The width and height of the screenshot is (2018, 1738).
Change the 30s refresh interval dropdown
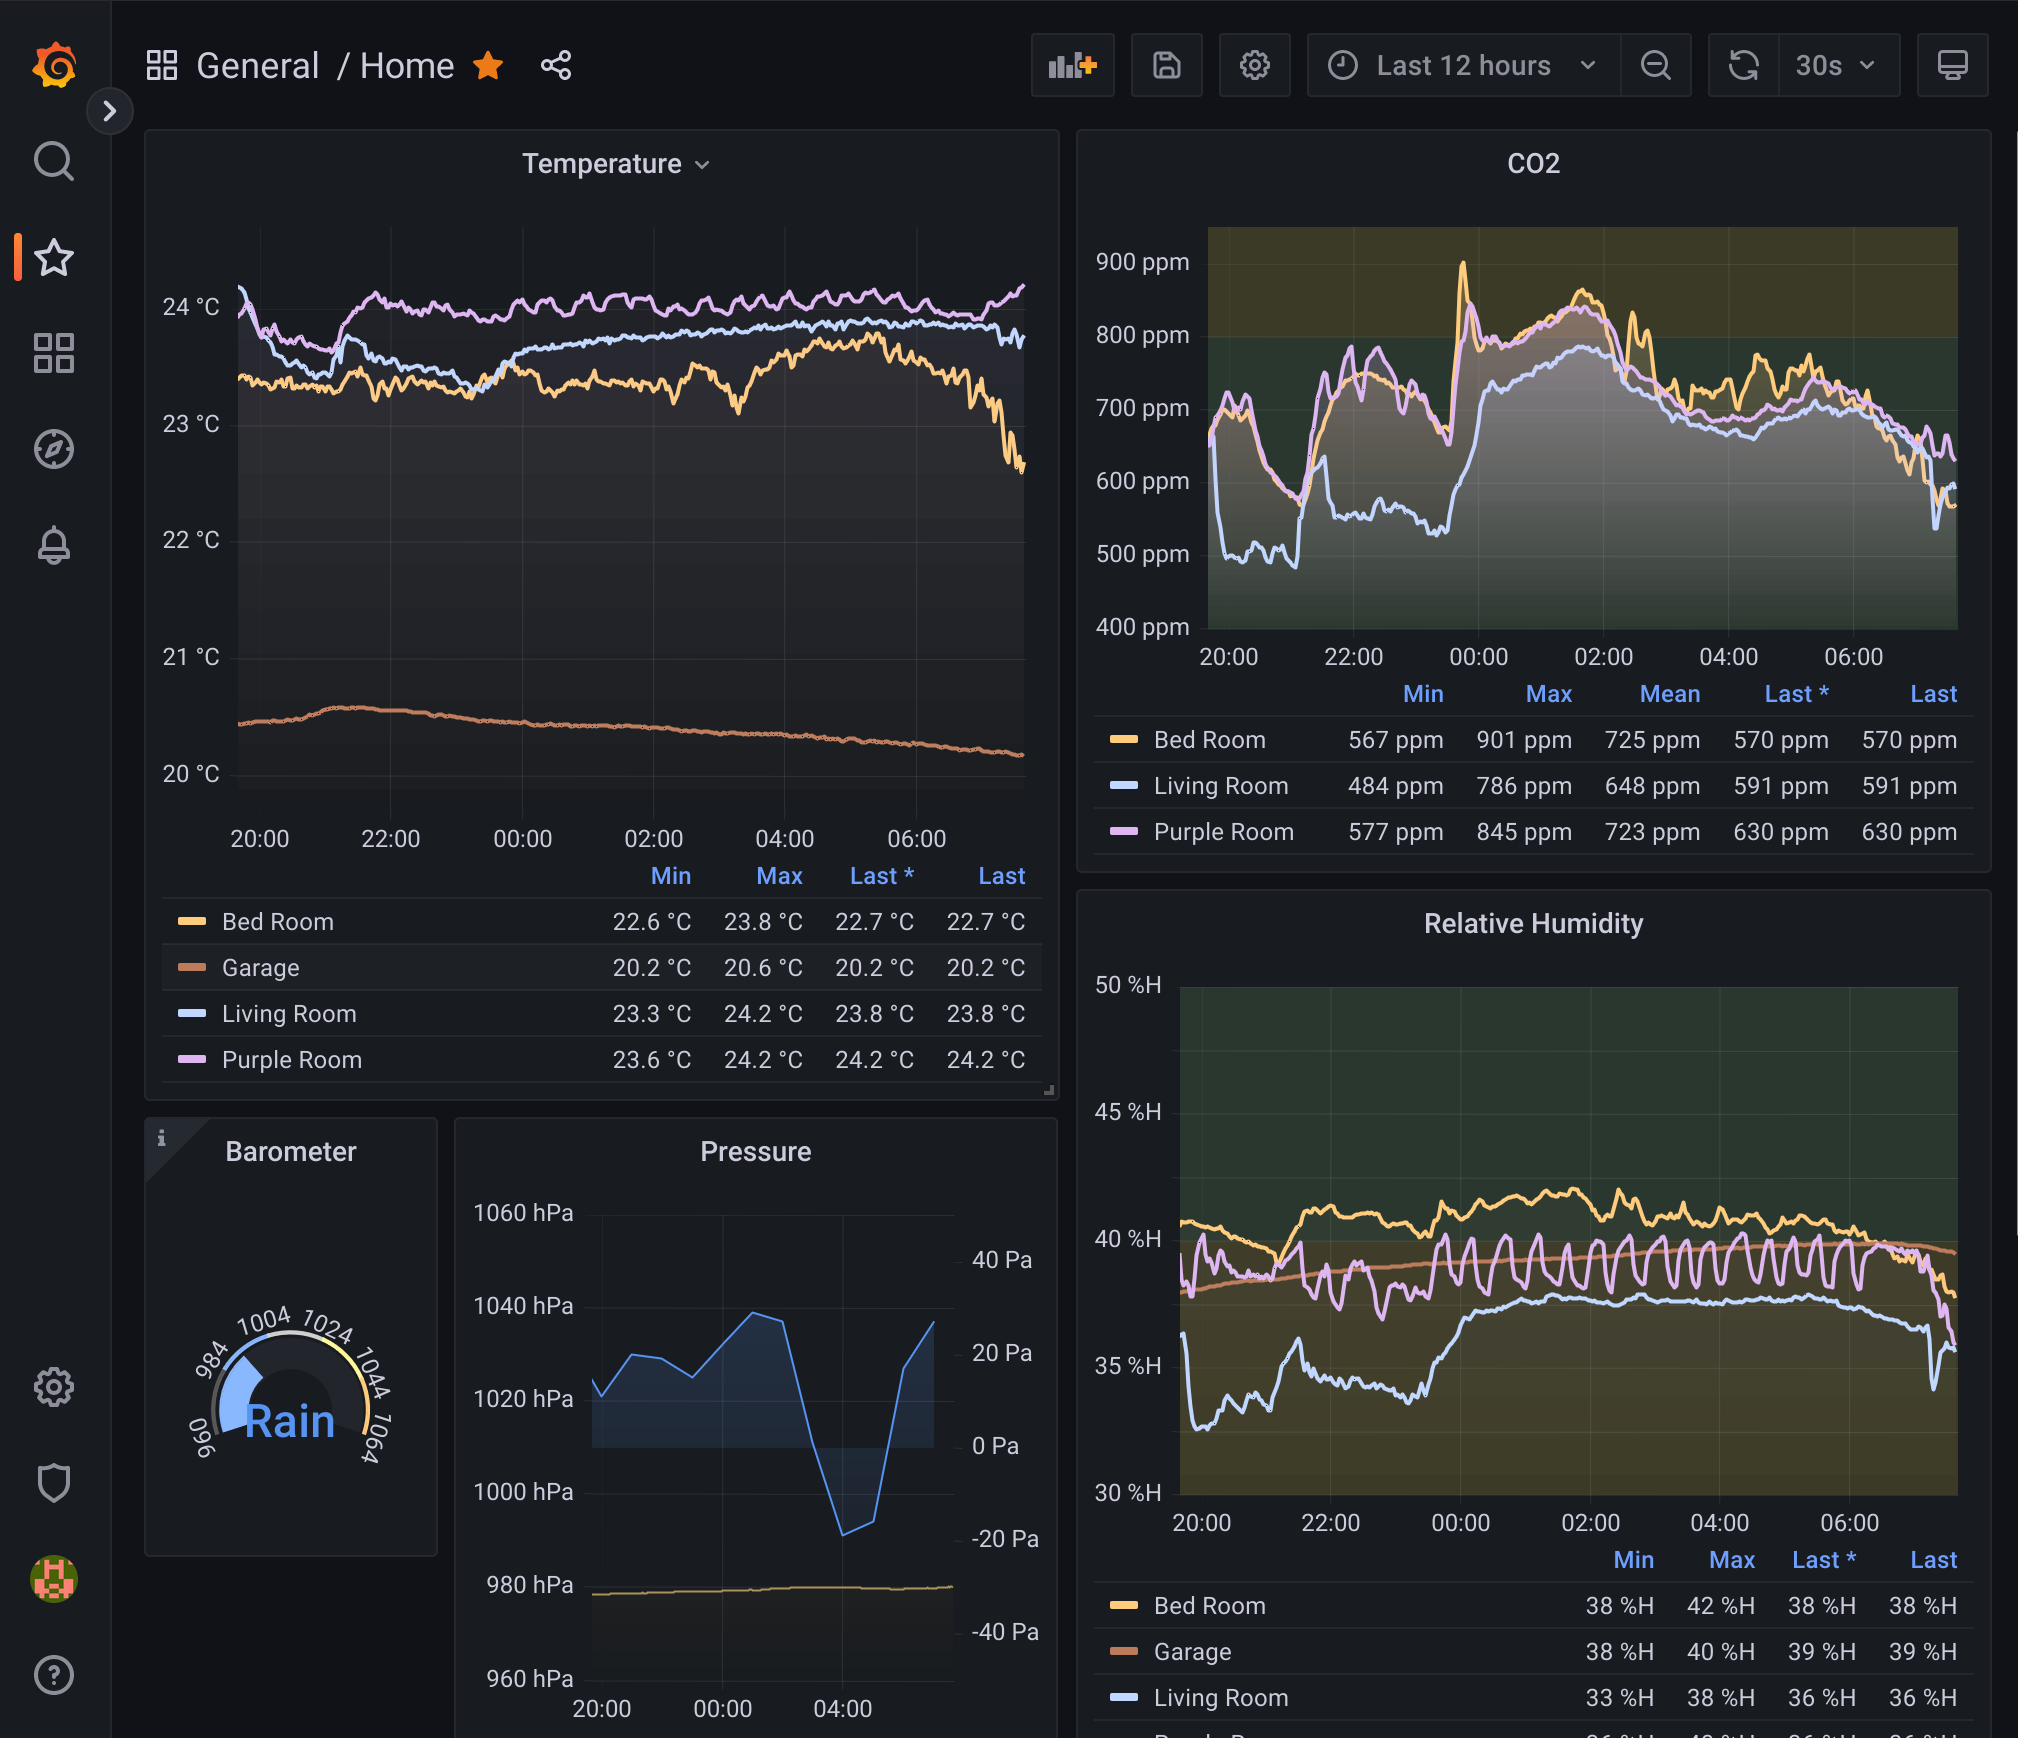[1838, 64]
